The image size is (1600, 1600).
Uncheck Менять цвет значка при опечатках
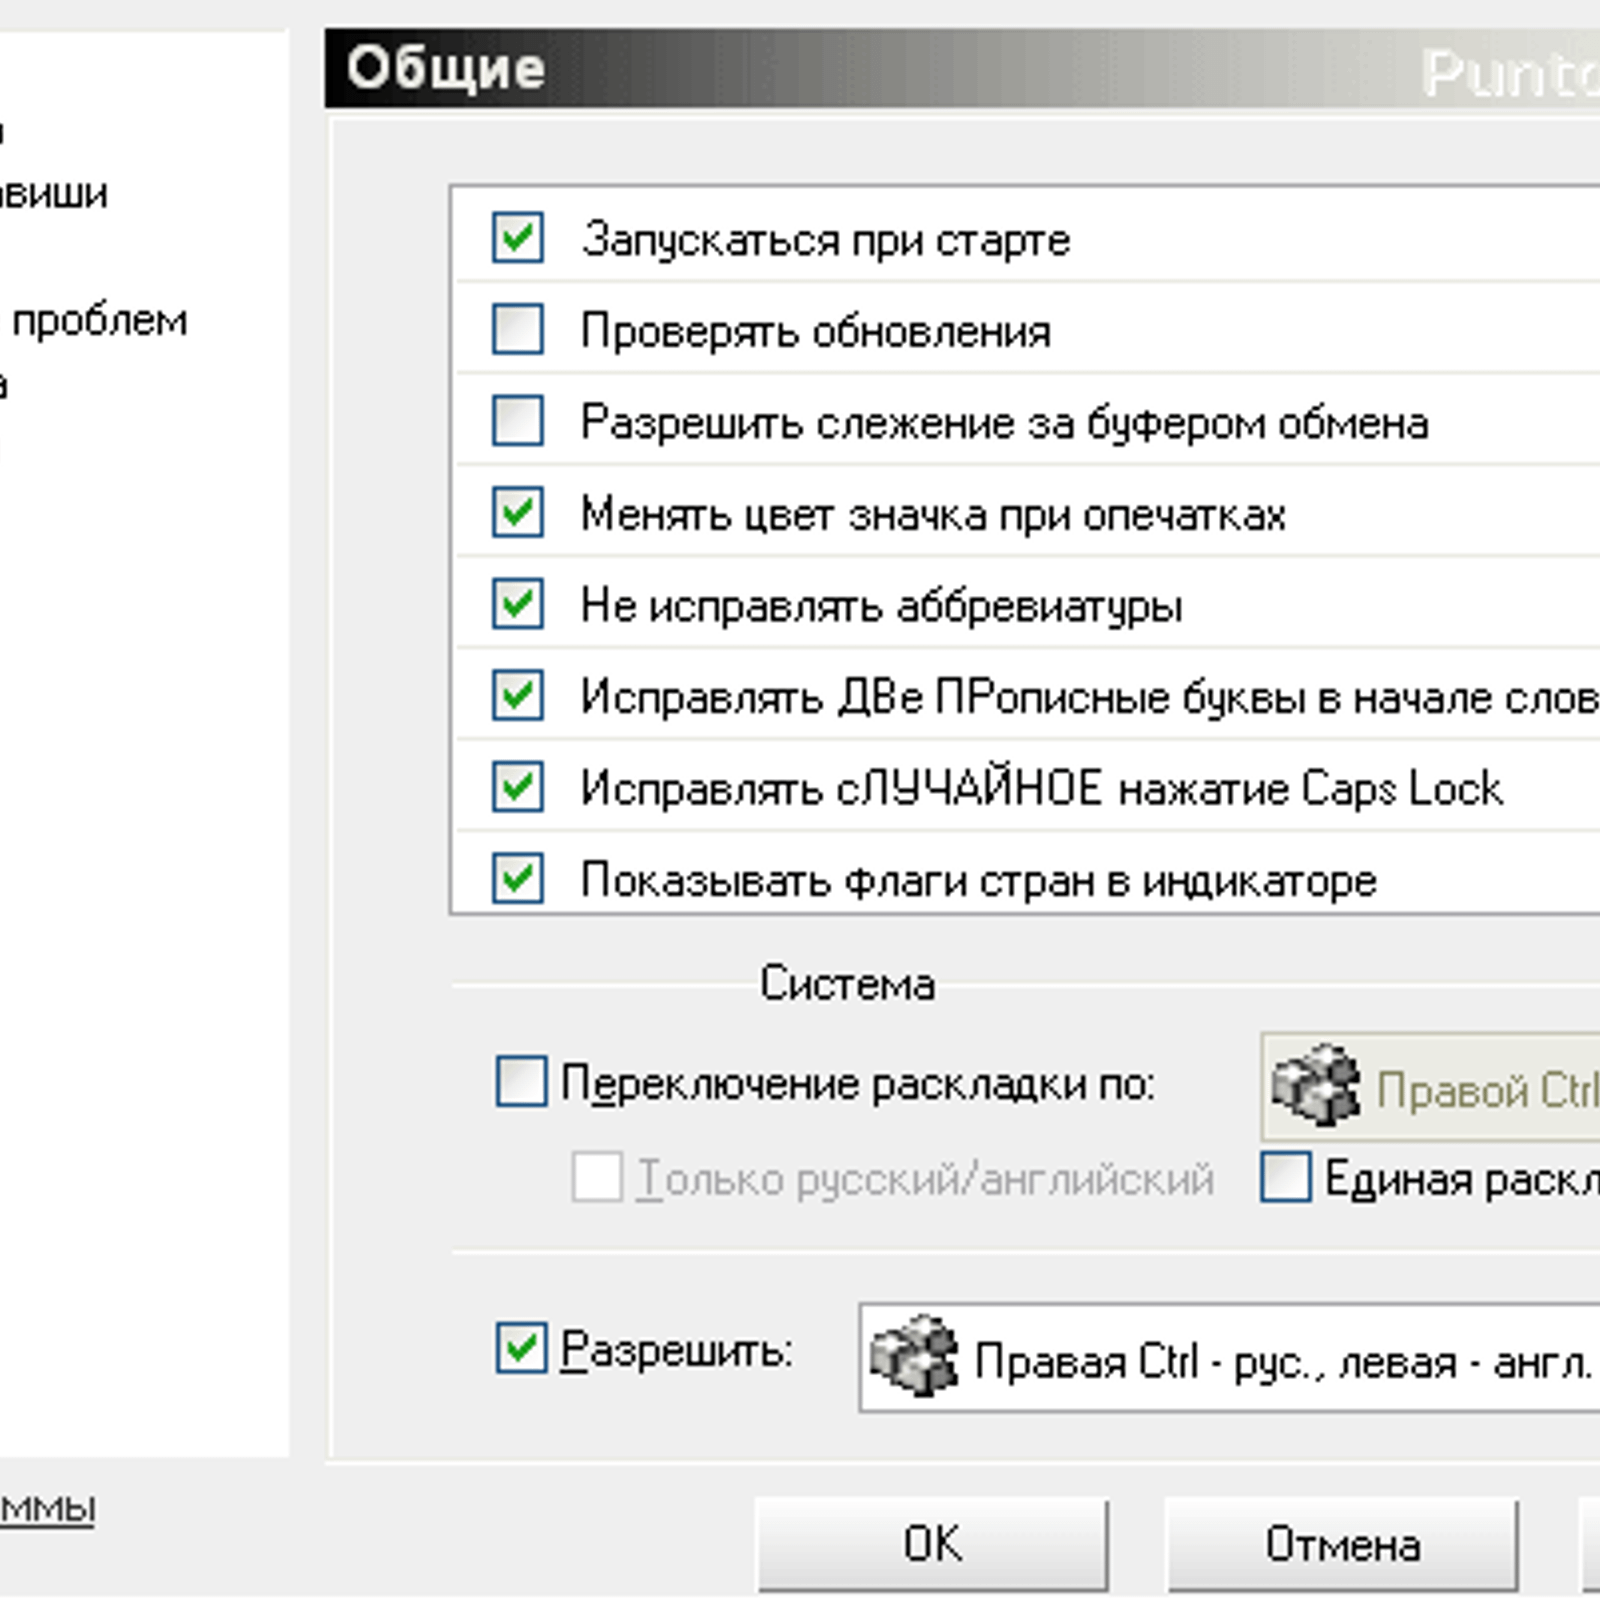coord(518,512)
